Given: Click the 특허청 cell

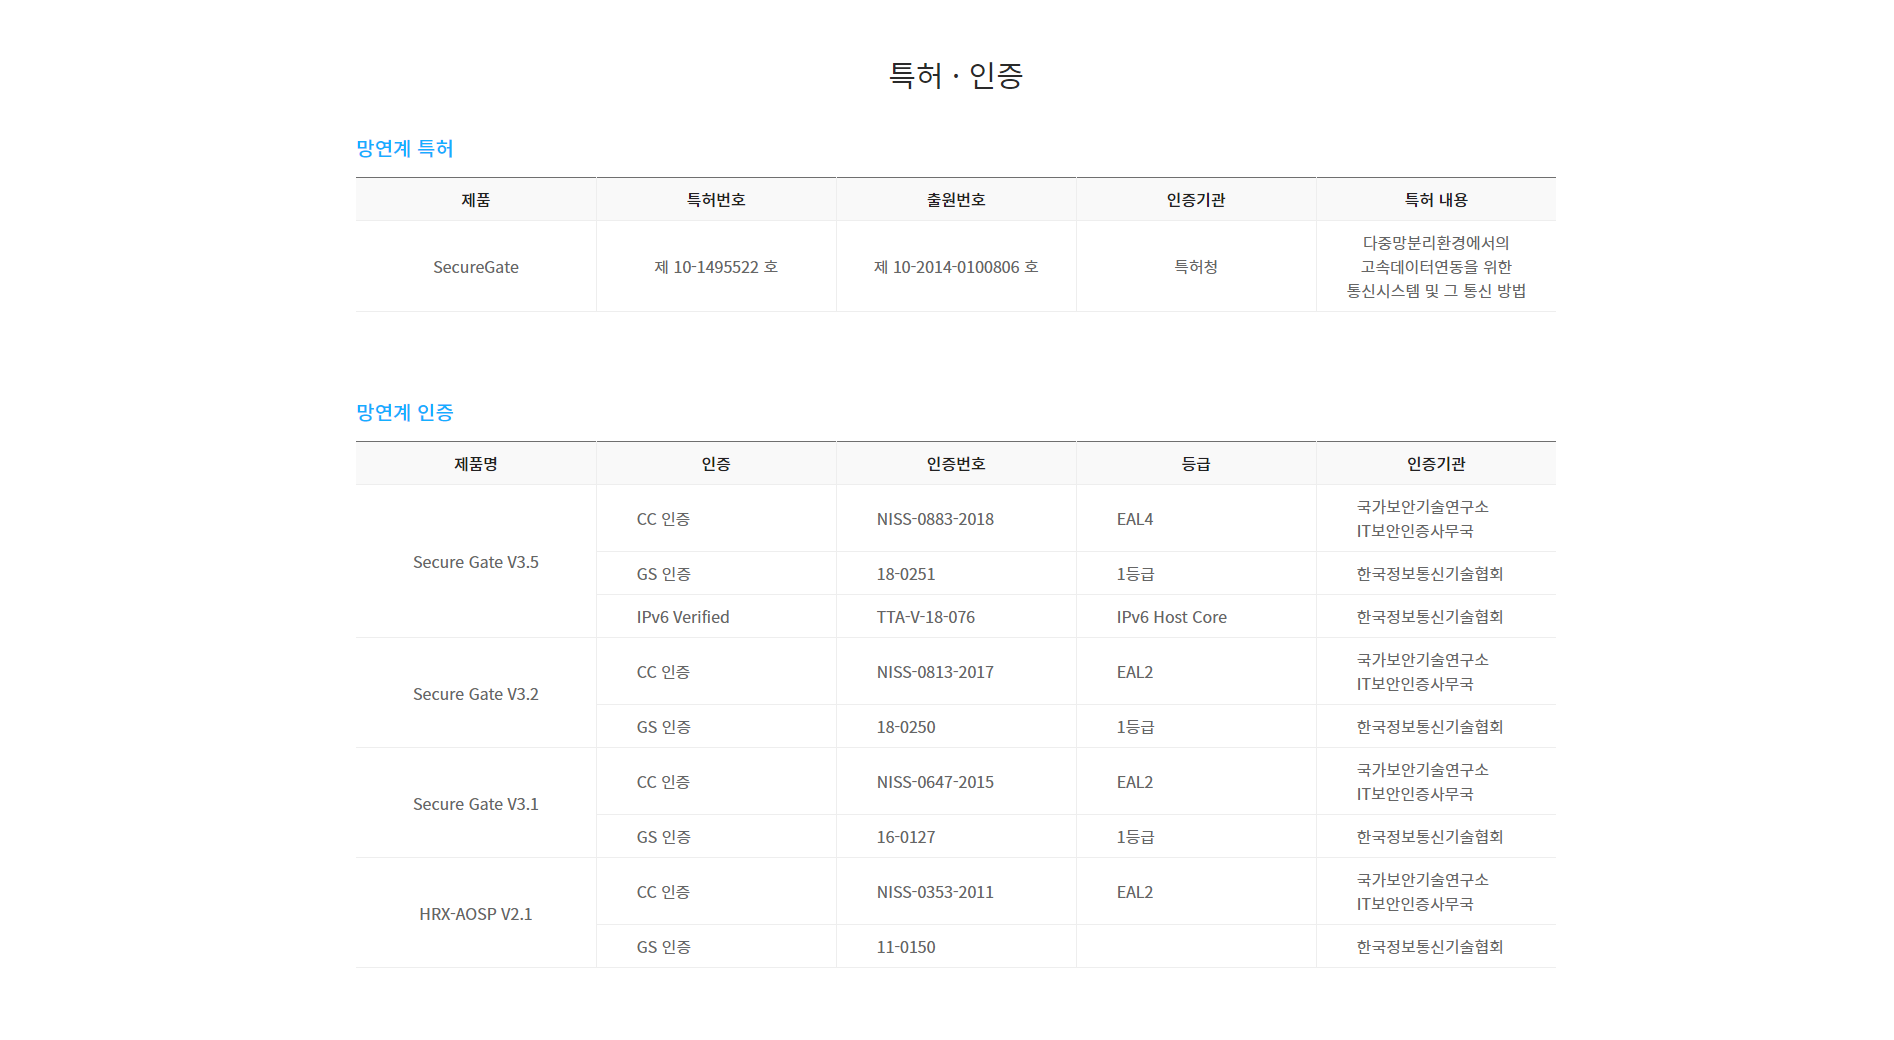Looking at the screenshot, I should coord(1196,267).
